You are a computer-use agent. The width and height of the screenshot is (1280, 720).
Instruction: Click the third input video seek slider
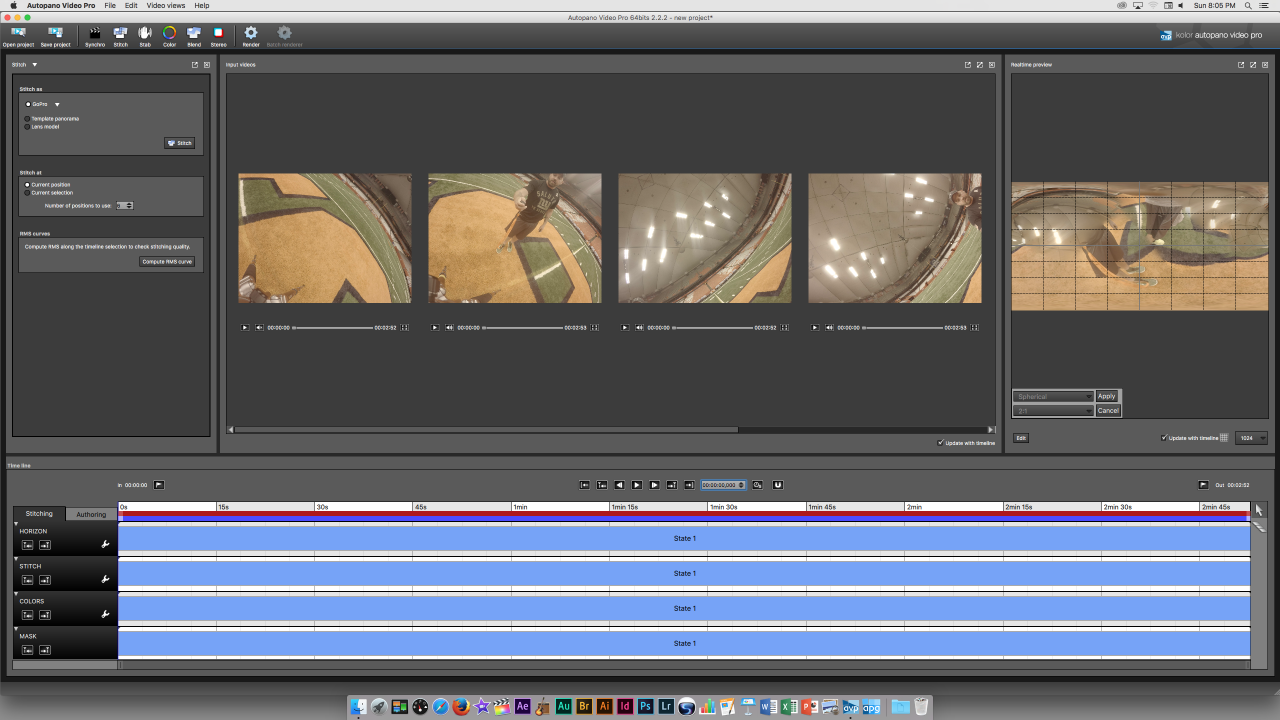pos(713,327)
